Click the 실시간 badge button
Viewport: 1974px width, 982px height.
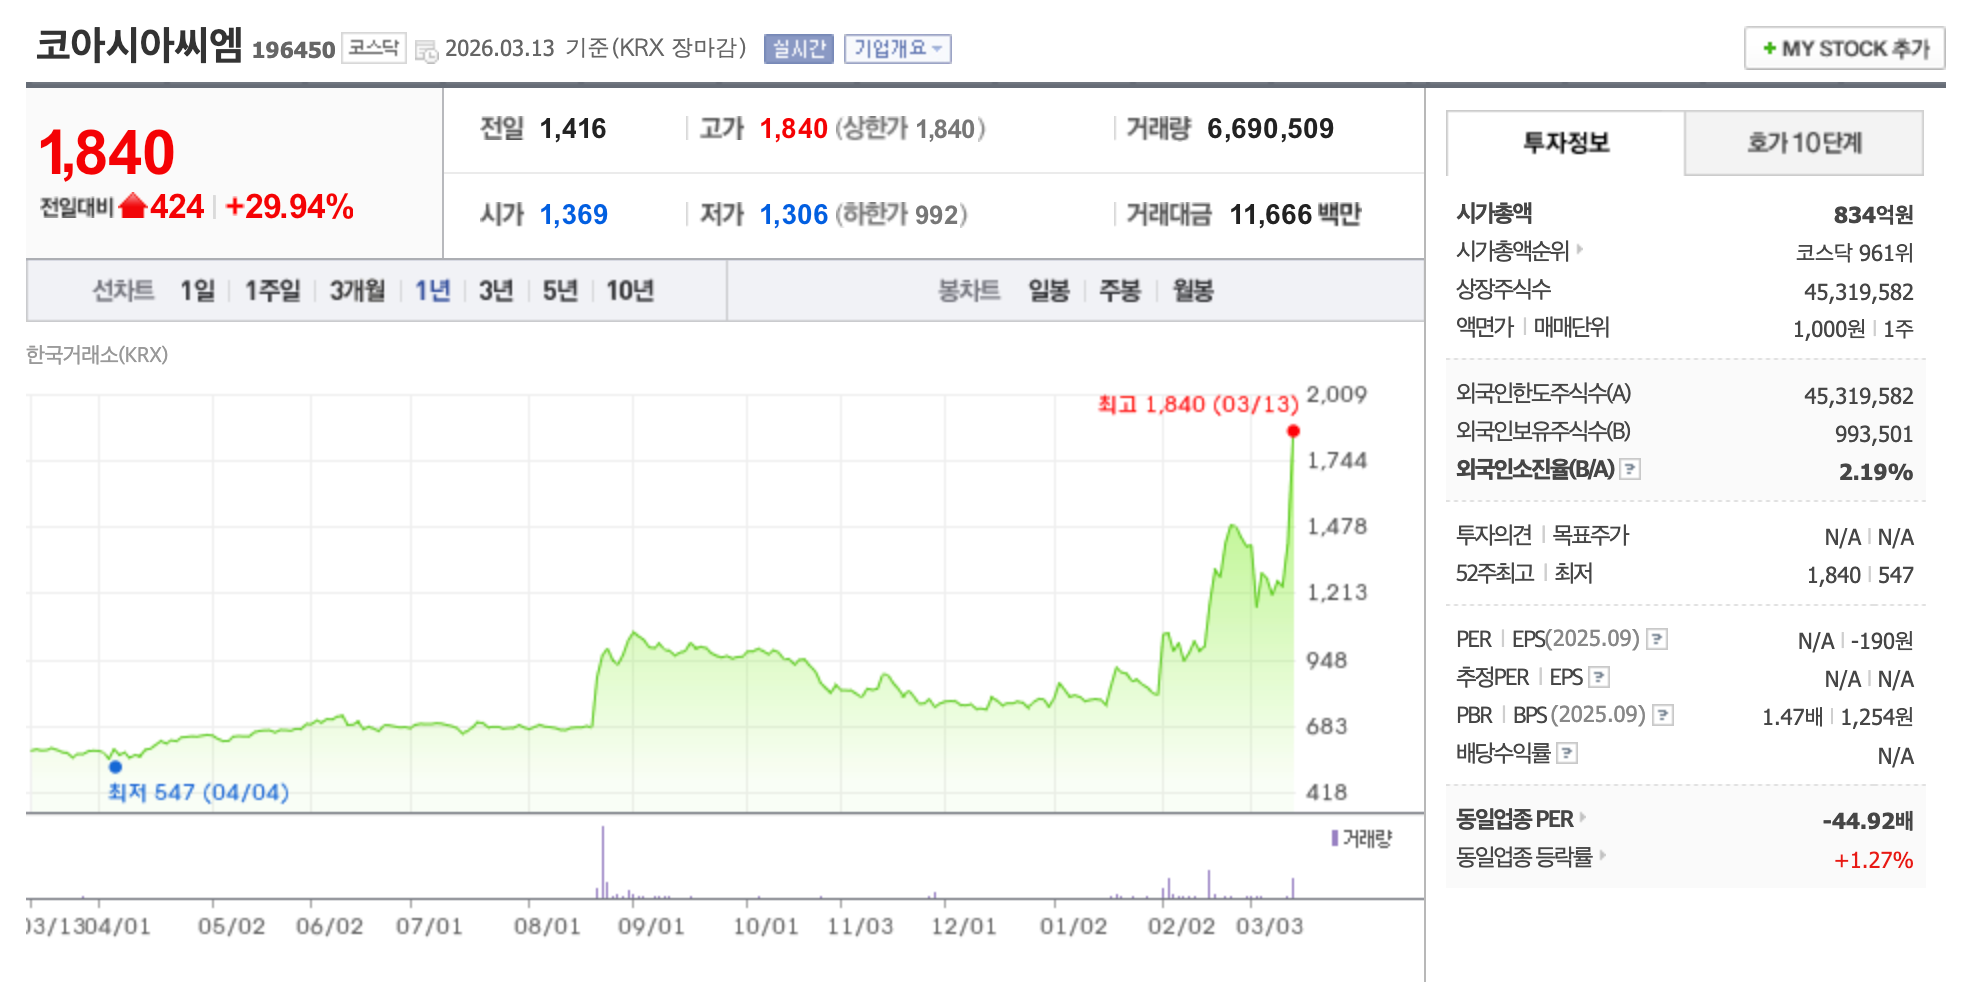[799, 49]
